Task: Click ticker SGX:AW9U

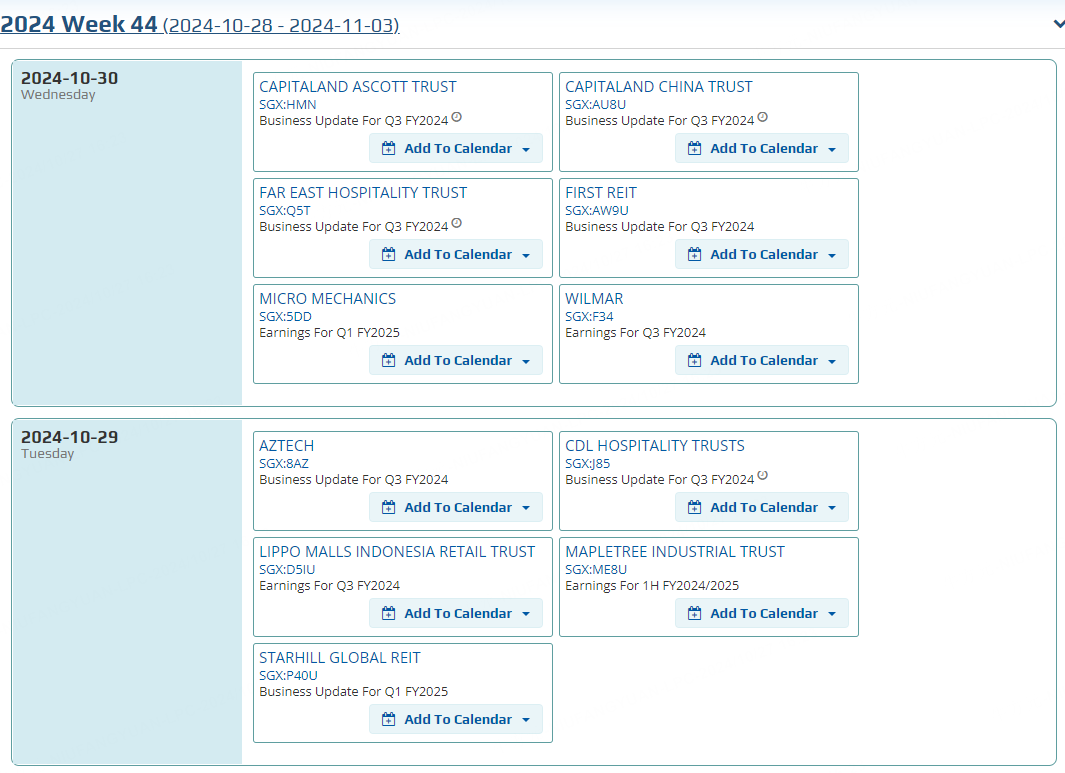Action: click(597, 211)
